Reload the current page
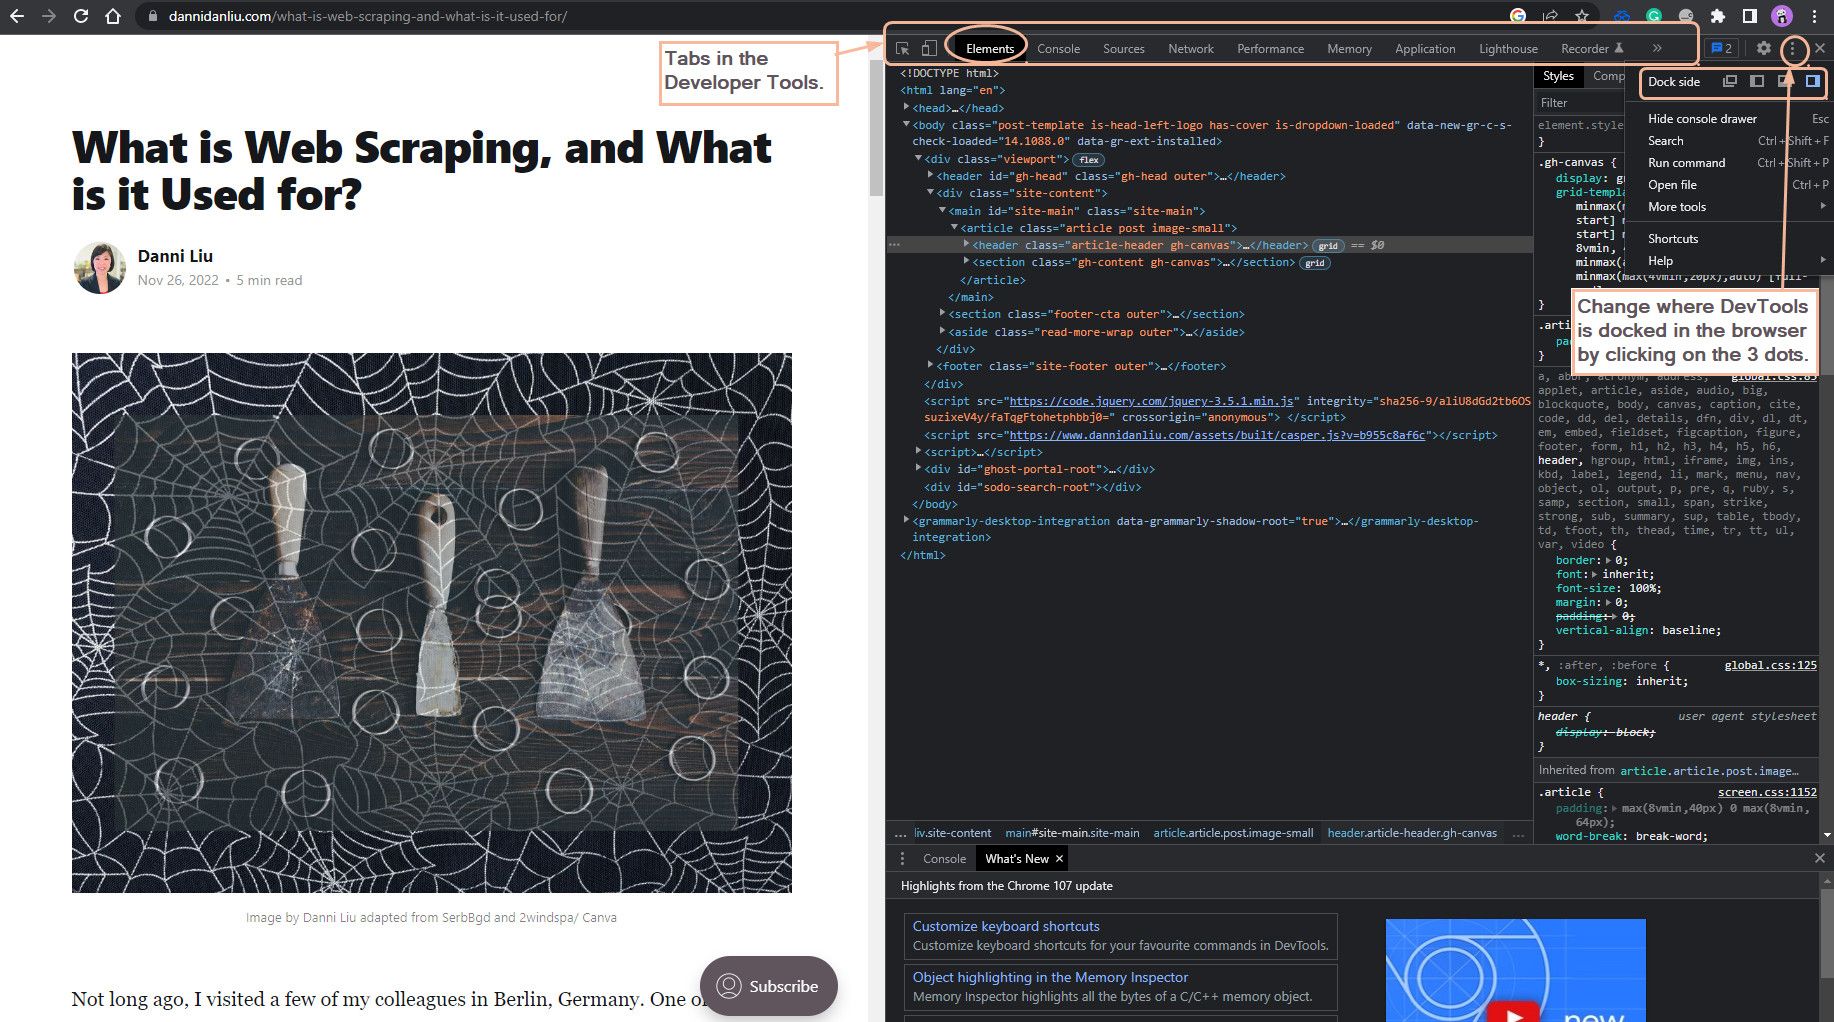1834x1022 pixels. point(81,16)
